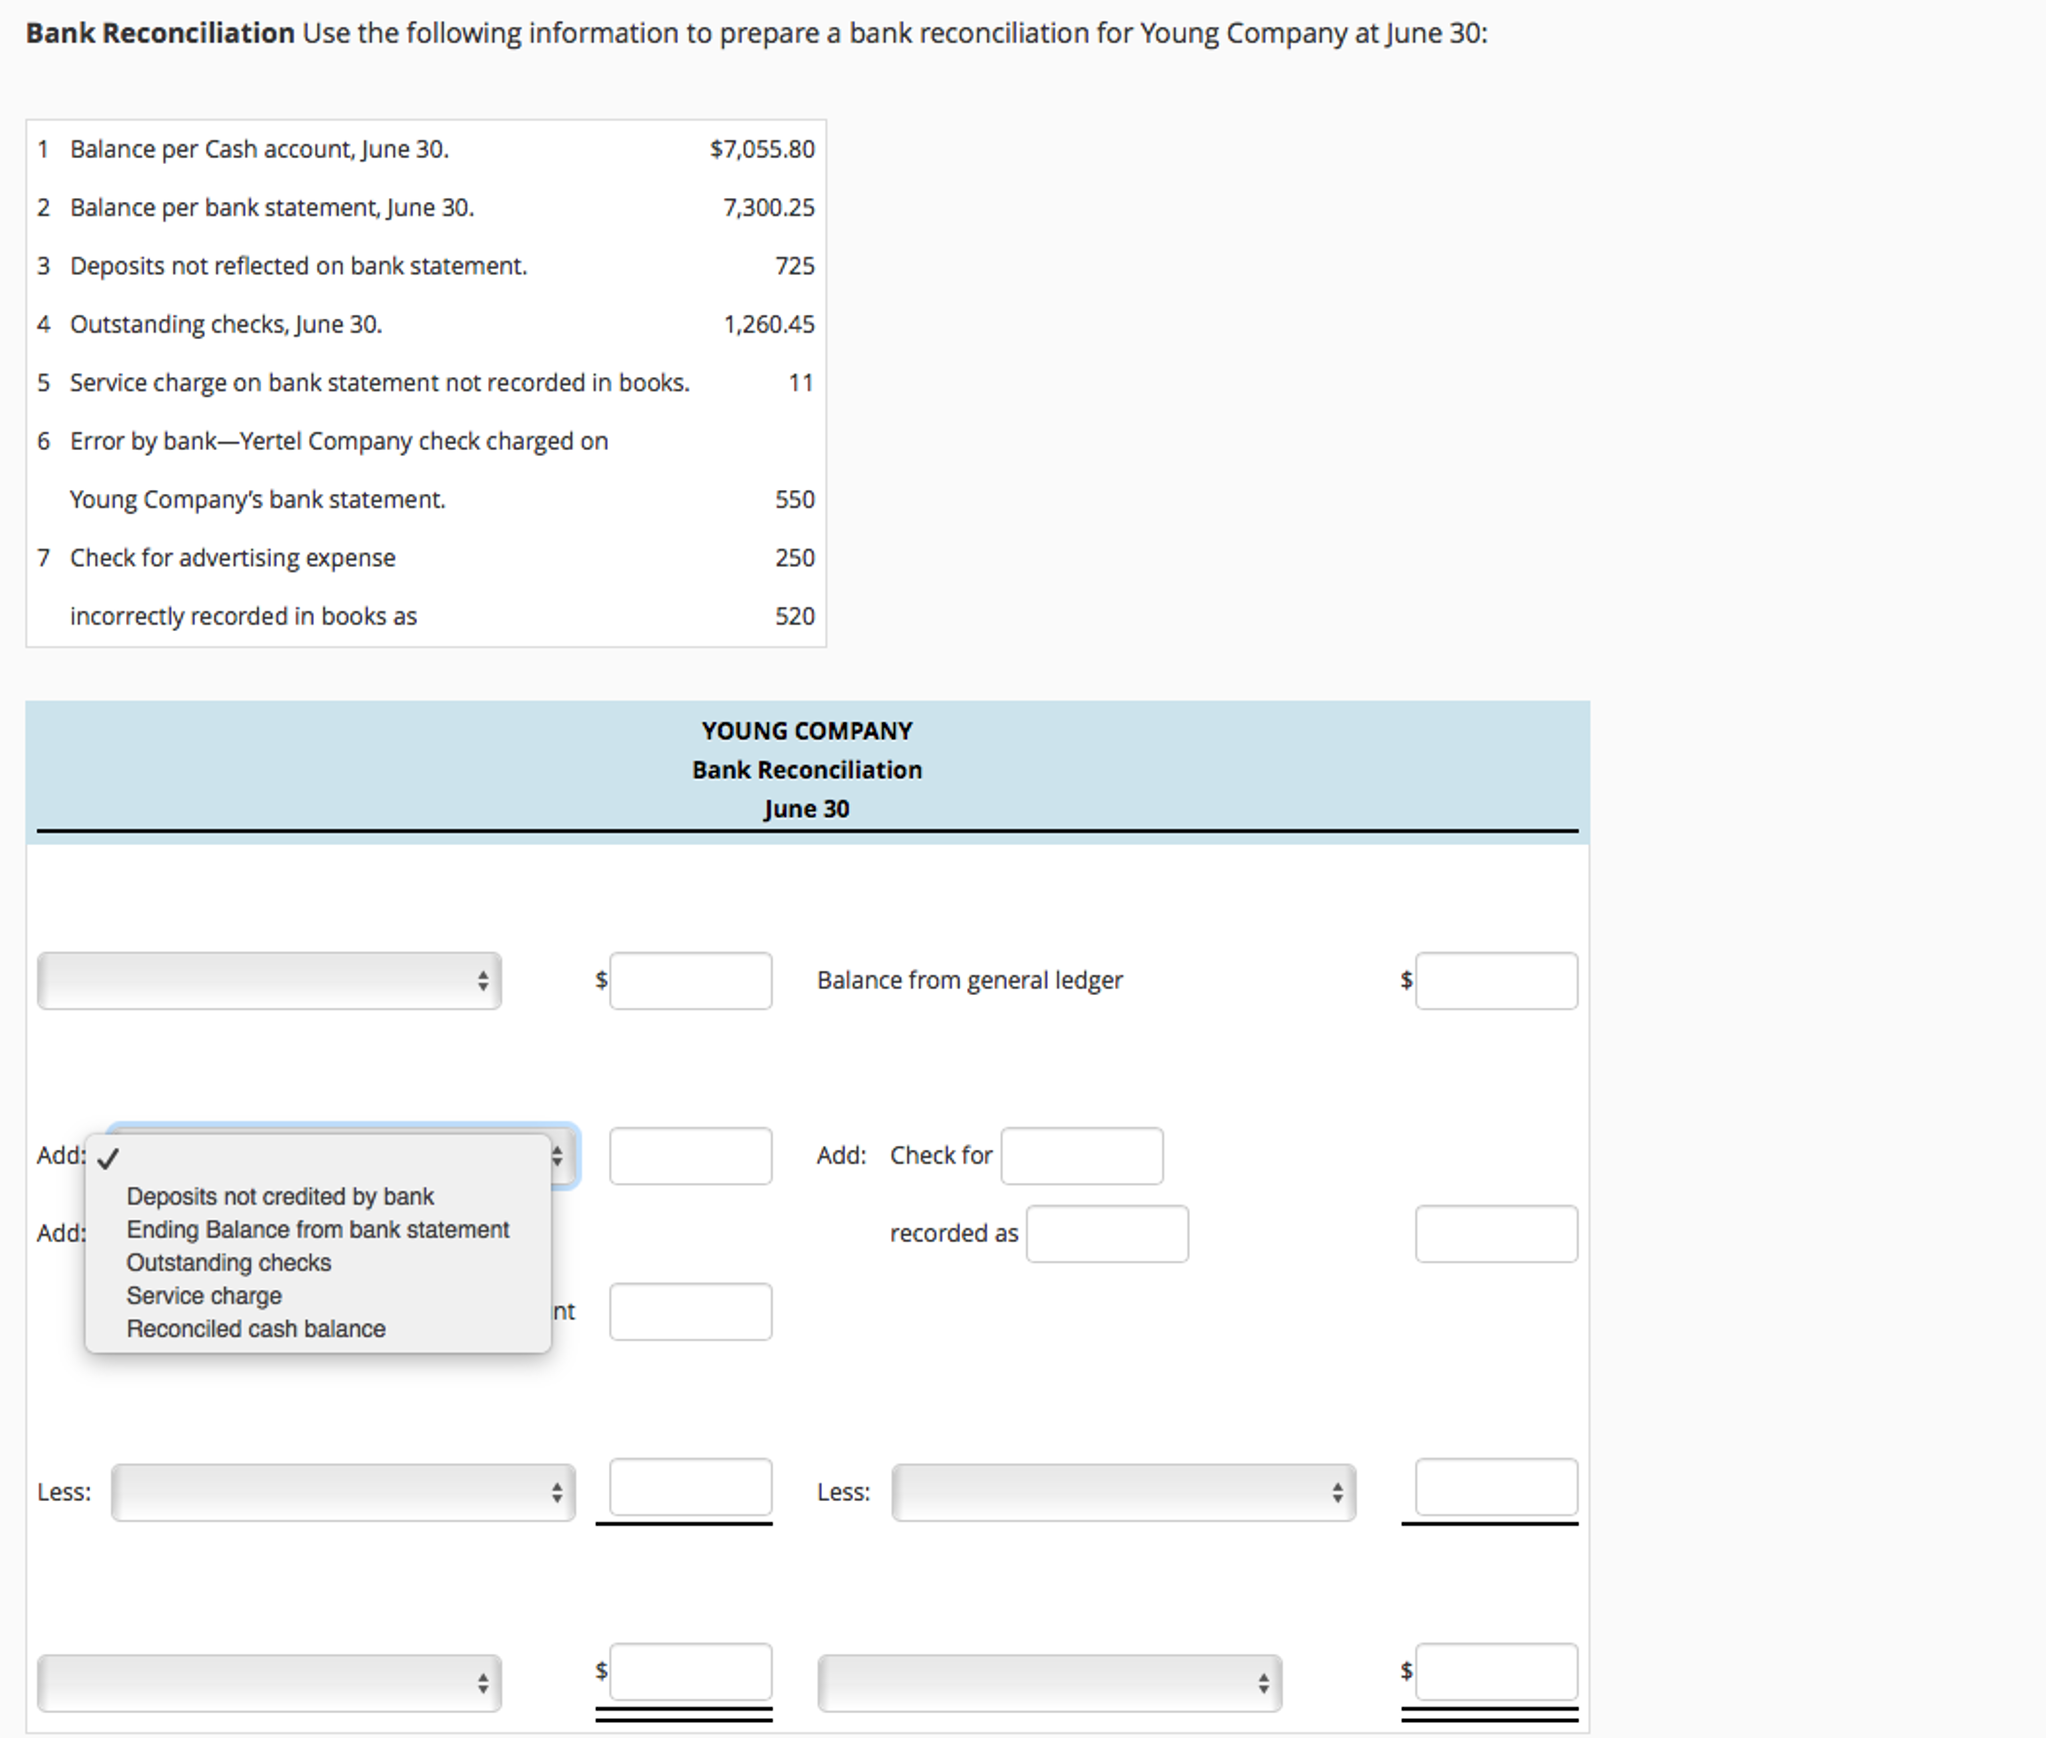Click the checkmark item in open dropdown
Screen dimensions: 2046x1738
point(107,1160)
